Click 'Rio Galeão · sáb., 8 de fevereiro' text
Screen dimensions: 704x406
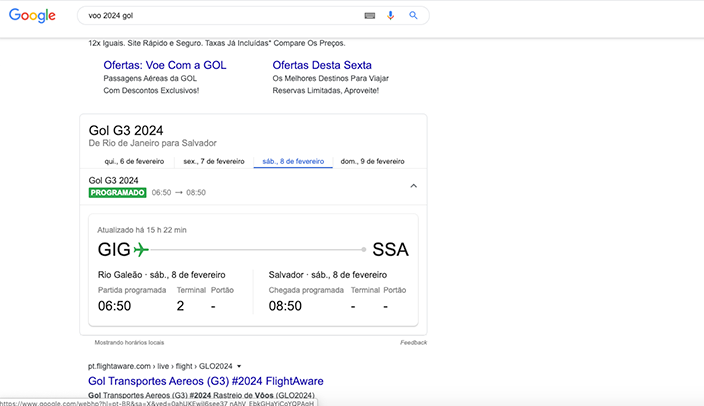pyautogui.click(x=162, y=275)
